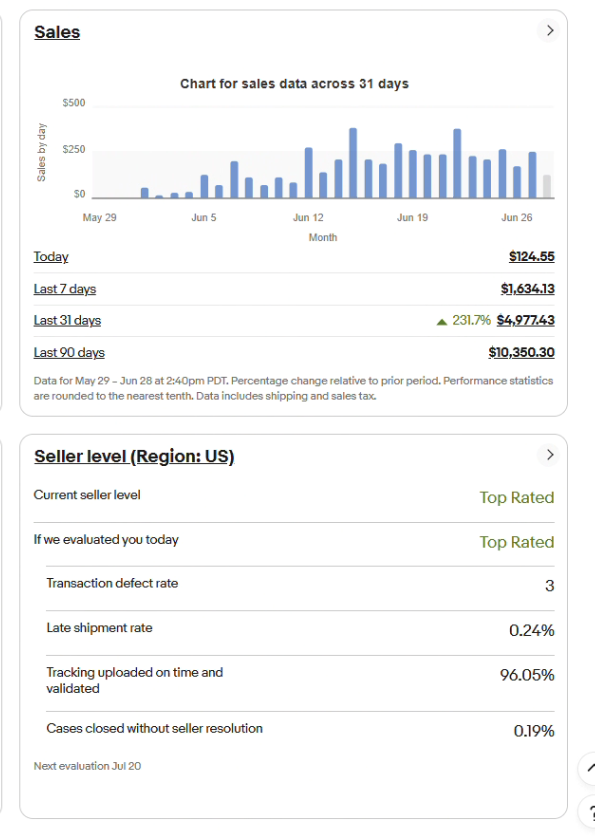
Task: Click the Transaction defect rate value 3
Action: [x=550, y=586]
